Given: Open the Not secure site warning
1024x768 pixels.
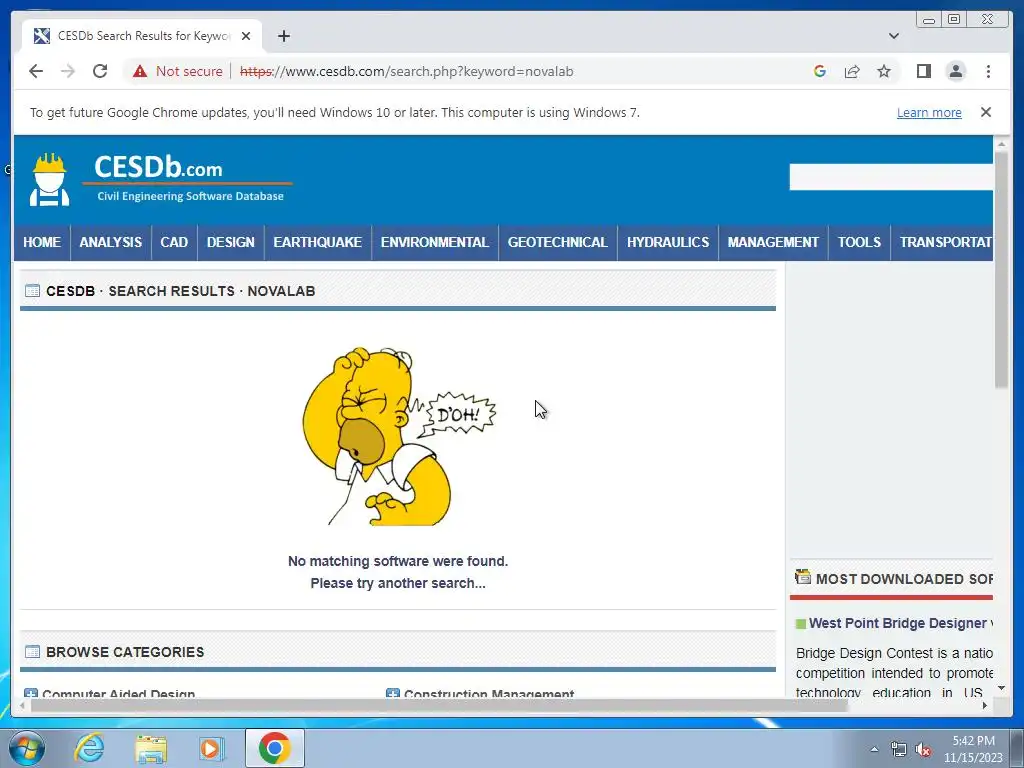Looking at the screenshot, I should pos(178,71).
